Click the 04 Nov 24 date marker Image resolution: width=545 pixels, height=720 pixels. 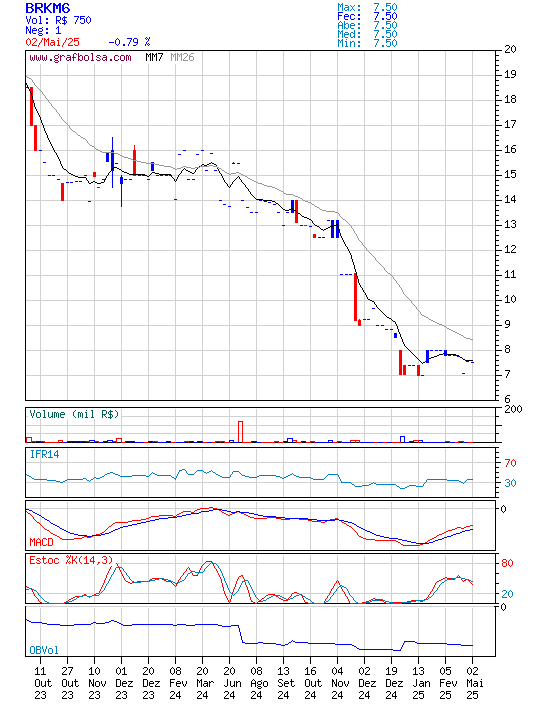click(x=337, y=683)
